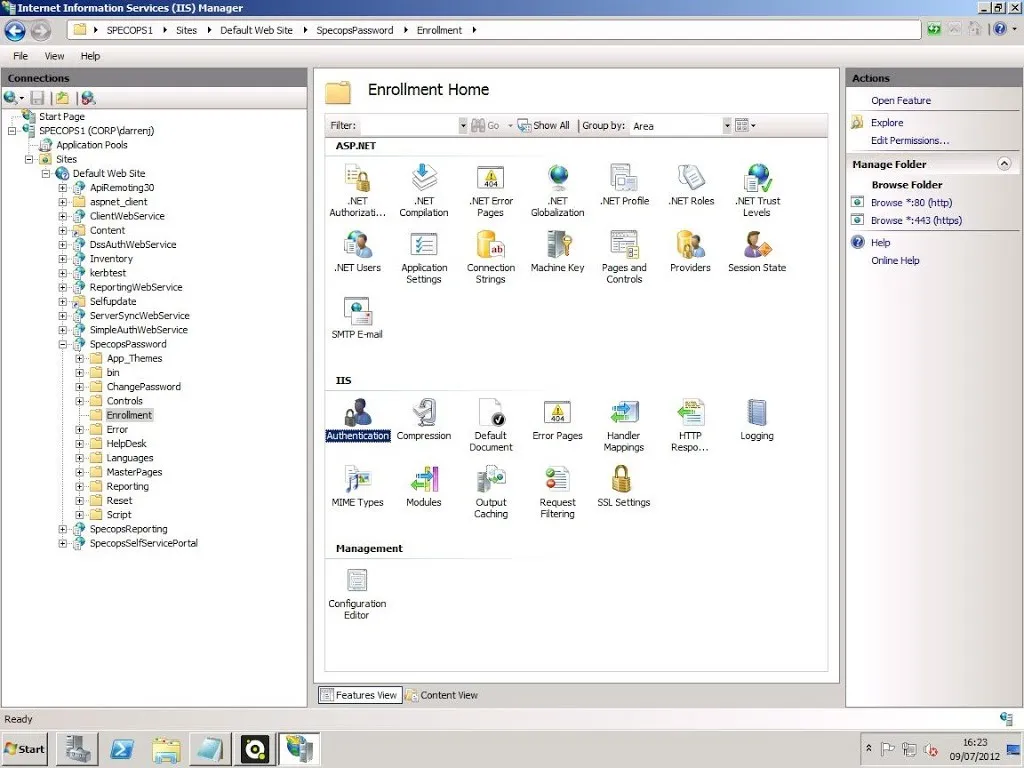The height and width of the screenshot is (768, 1024).
Task: Go back using navigation arrow
Action: 15,30
